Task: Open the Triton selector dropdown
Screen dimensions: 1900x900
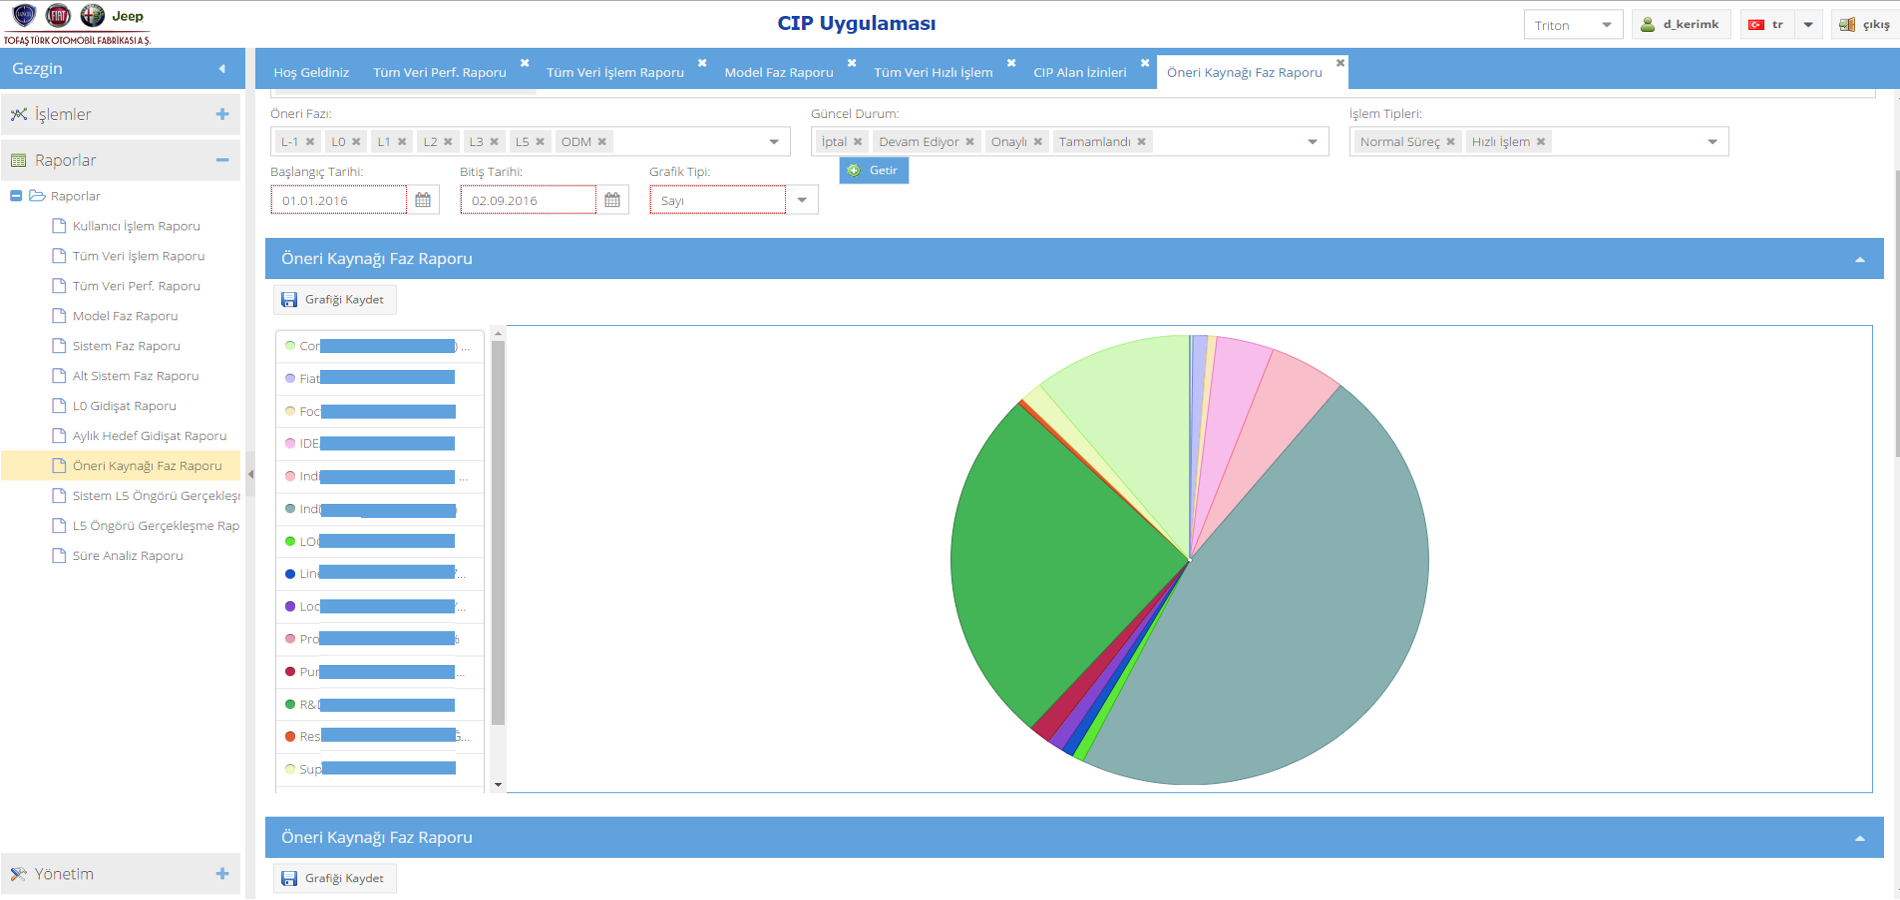Action: tap(1606, 25)
